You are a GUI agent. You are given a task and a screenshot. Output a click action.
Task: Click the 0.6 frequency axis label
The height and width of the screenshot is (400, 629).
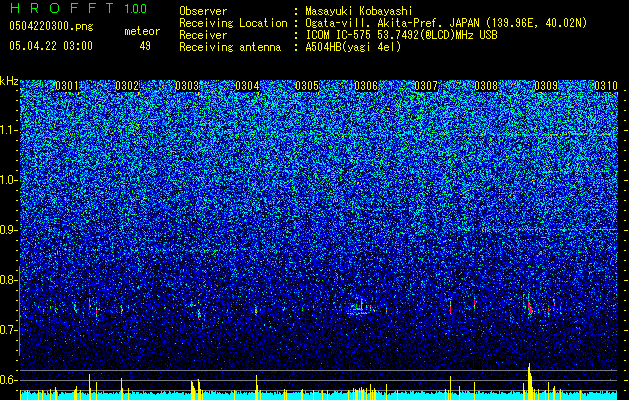tap(8, 380)
